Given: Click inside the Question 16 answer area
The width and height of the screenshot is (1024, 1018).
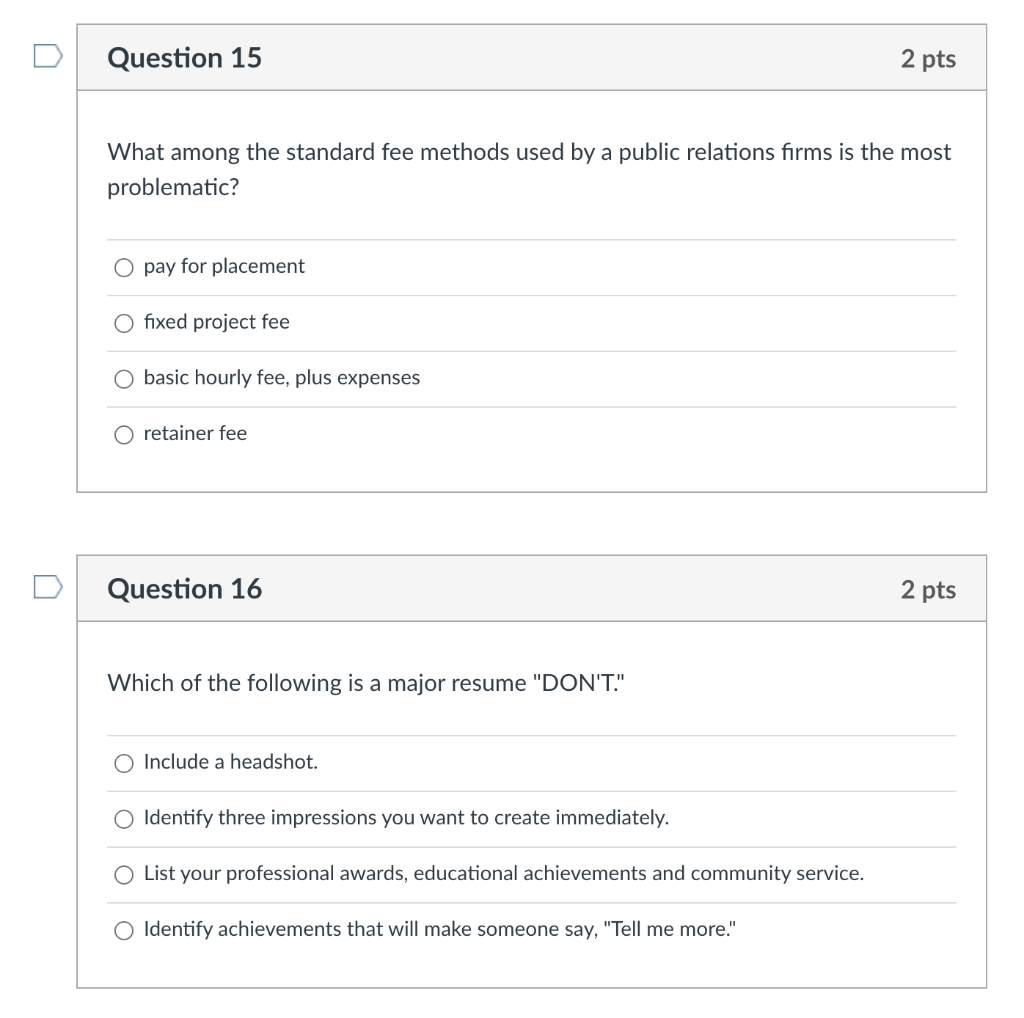Looking at the screenshot, I should (530, 845).
